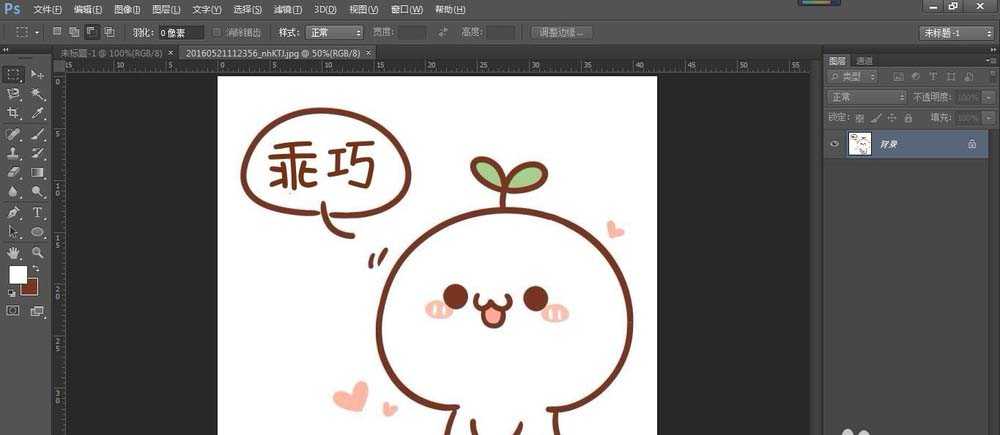Select the Move tool
Viewport: 1000px width, 435px height.
(38, 75)
